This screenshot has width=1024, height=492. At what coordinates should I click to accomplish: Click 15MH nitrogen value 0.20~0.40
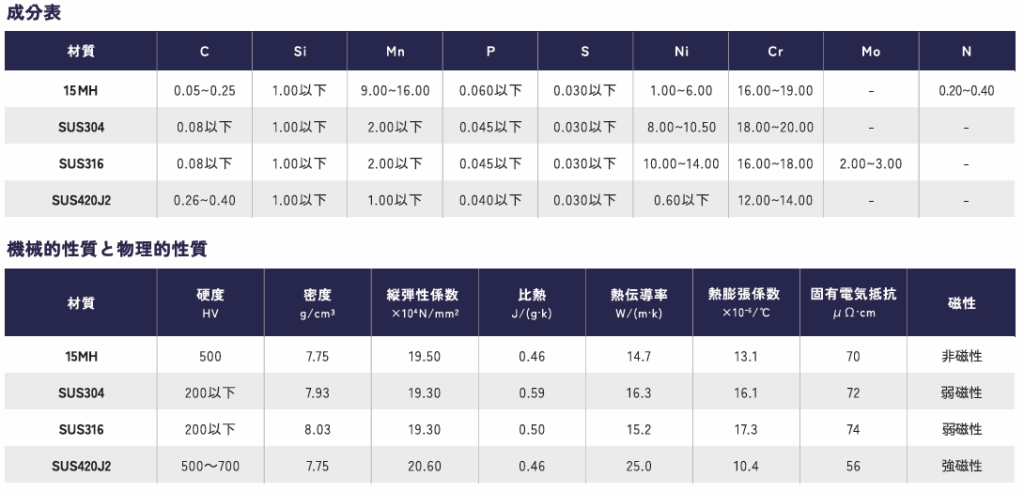[x=967, y=91]
